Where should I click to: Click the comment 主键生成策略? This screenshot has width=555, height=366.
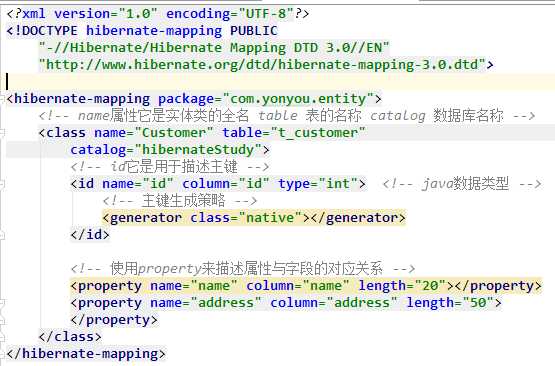point(180,201)
